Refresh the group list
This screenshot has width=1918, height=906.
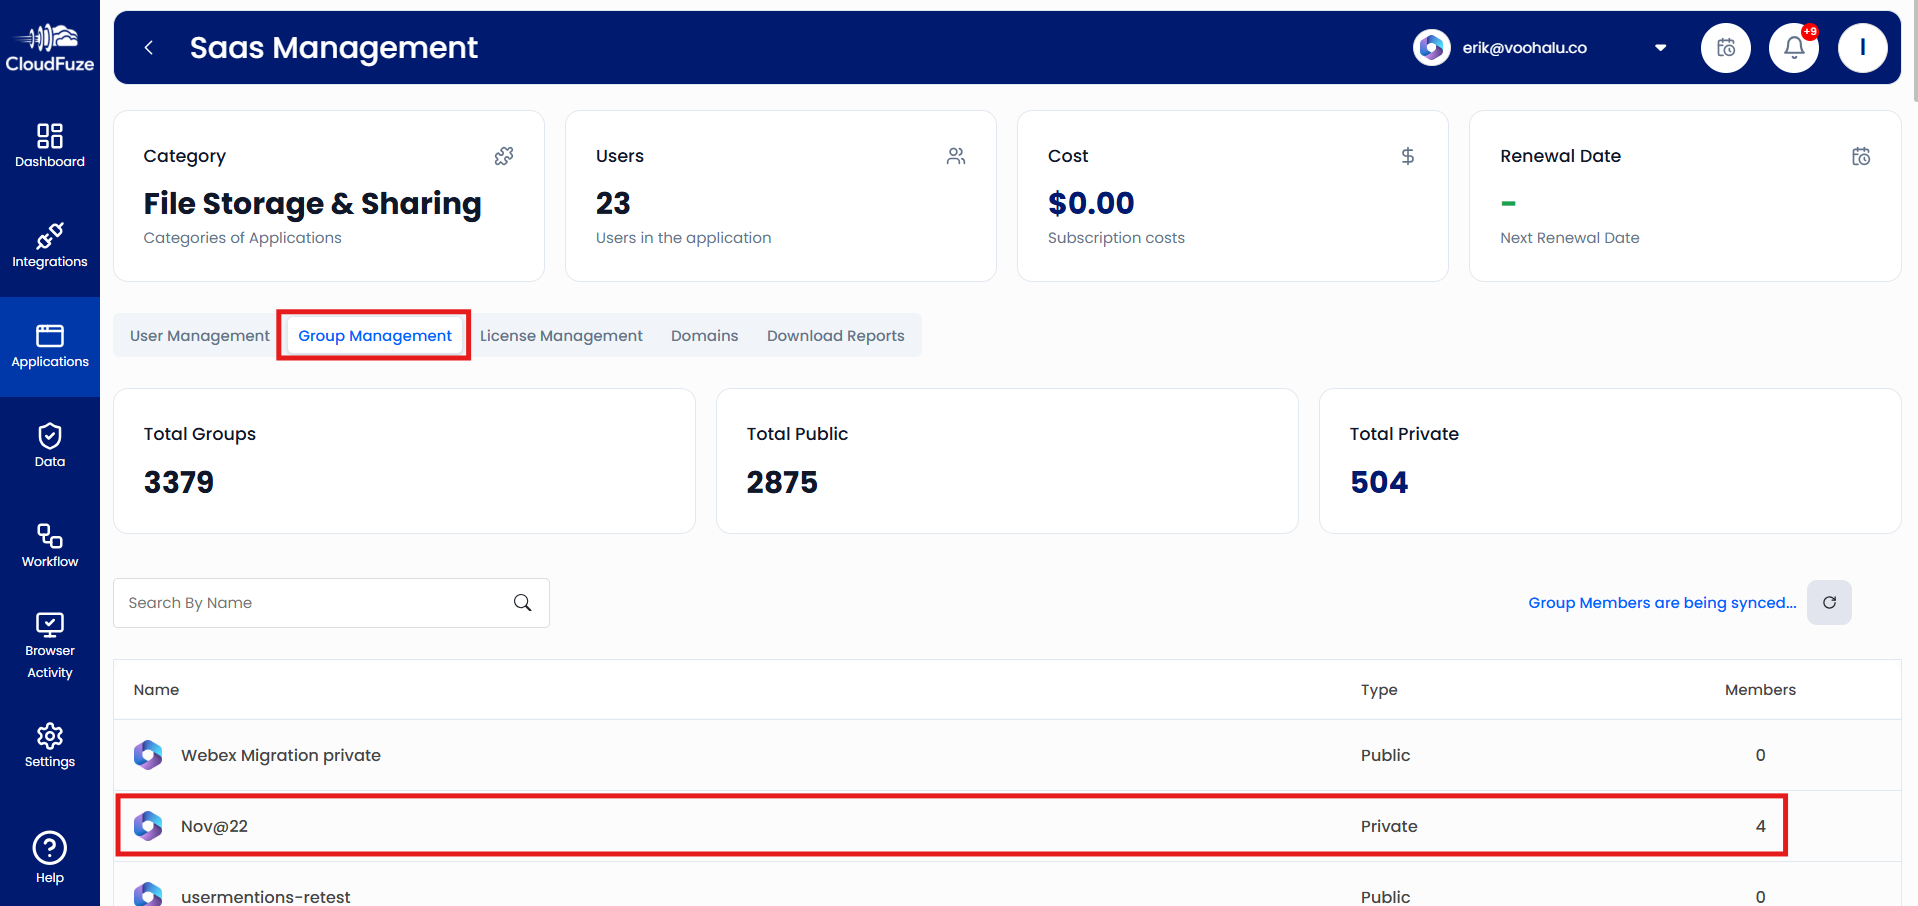(1829, 602)
